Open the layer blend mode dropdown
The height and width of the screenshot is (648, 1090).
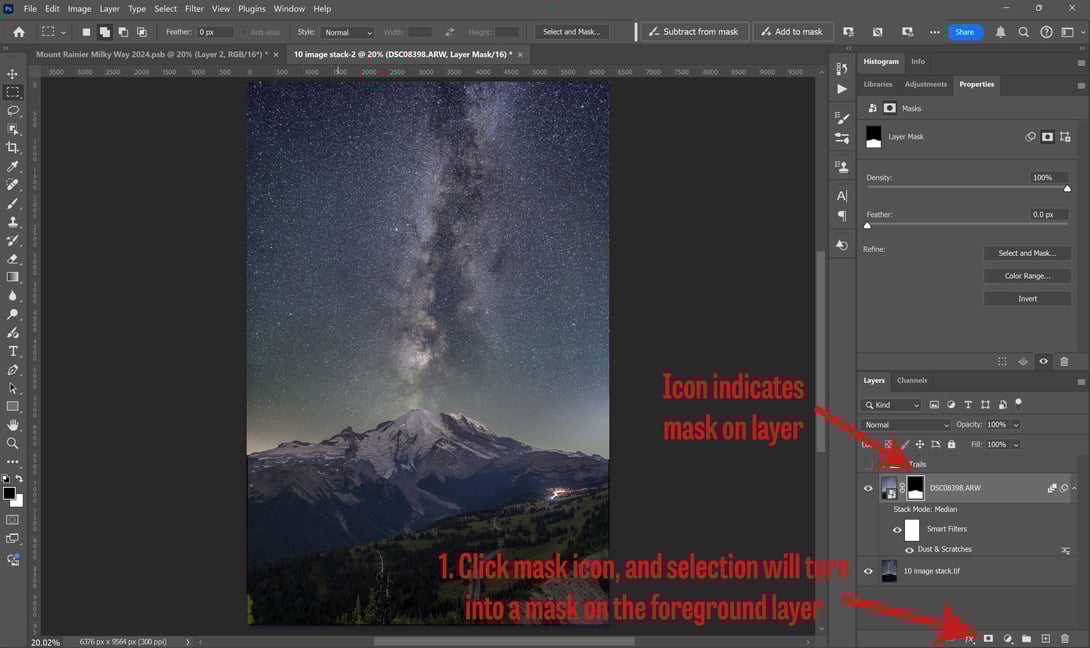point(906,425)
